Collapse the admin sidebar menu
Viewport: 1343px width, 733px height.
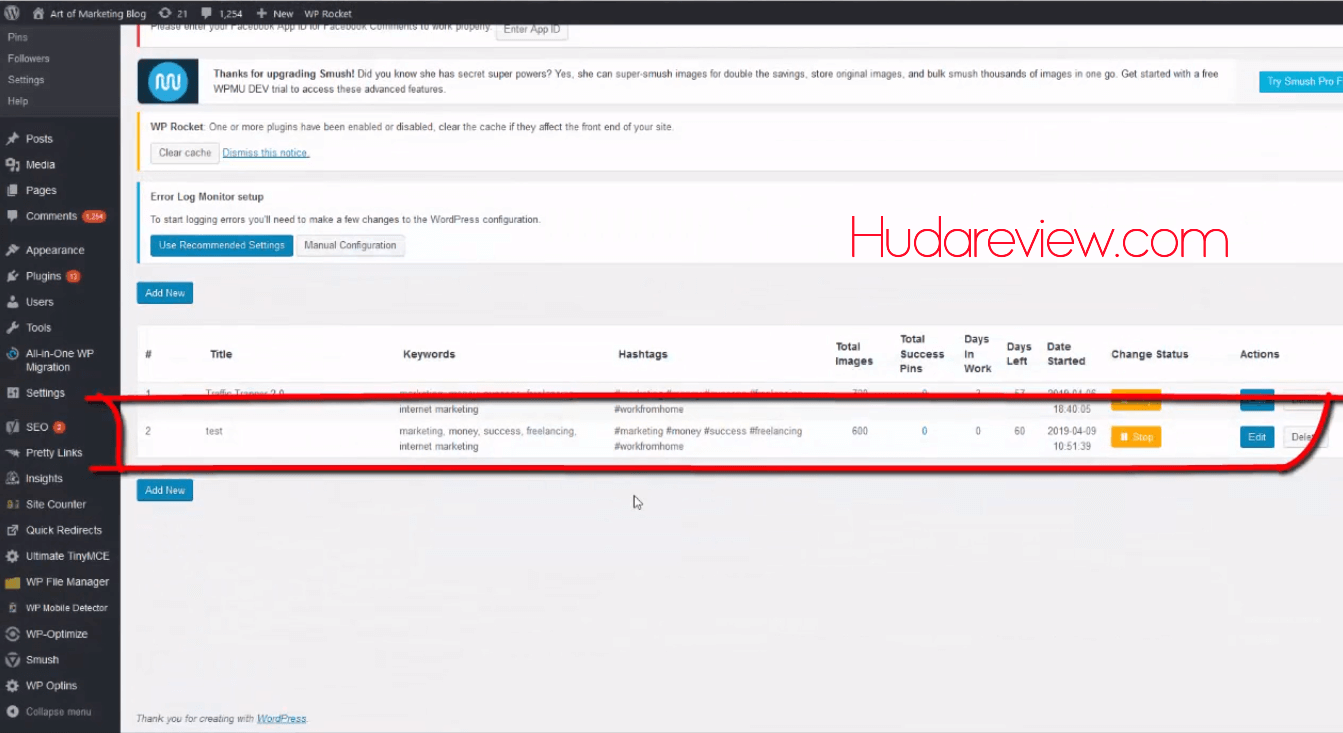click(50, 712)
